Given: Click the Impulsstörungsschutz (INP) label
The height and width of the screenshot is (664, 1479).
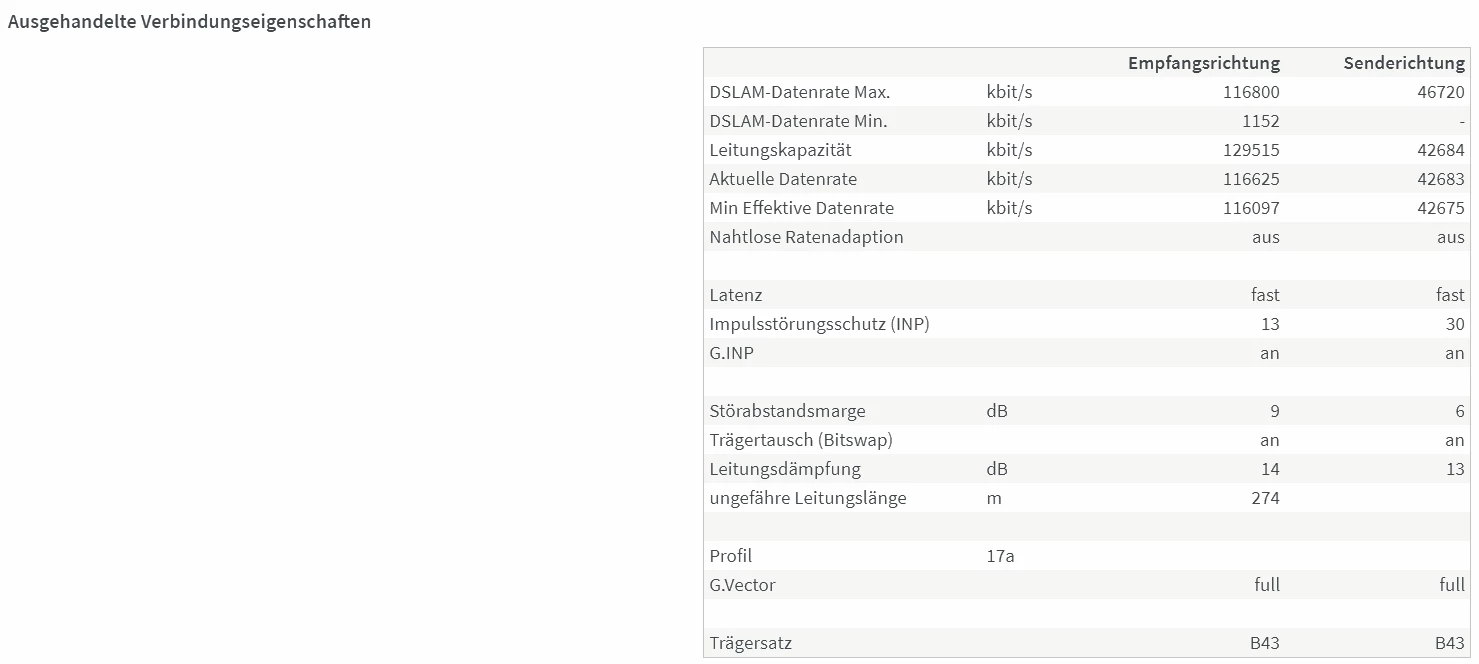Looking at the screenshot, I should pos(819,324).
